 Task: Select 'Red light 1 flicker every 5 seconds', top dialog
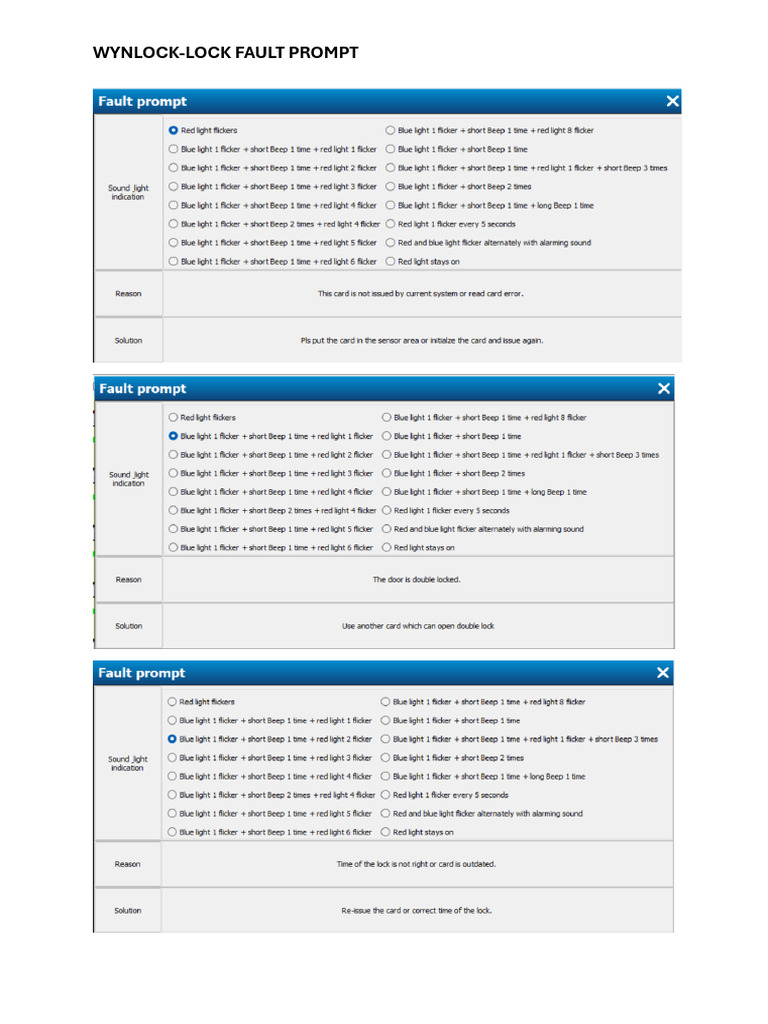coord(390,224)
